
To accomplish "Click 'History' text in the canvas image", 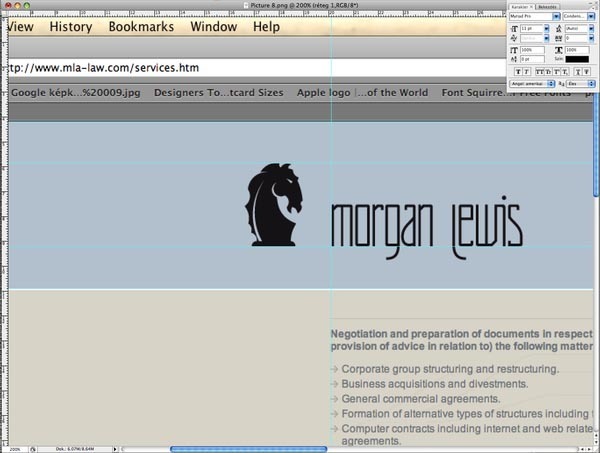I will click(71, 27).
